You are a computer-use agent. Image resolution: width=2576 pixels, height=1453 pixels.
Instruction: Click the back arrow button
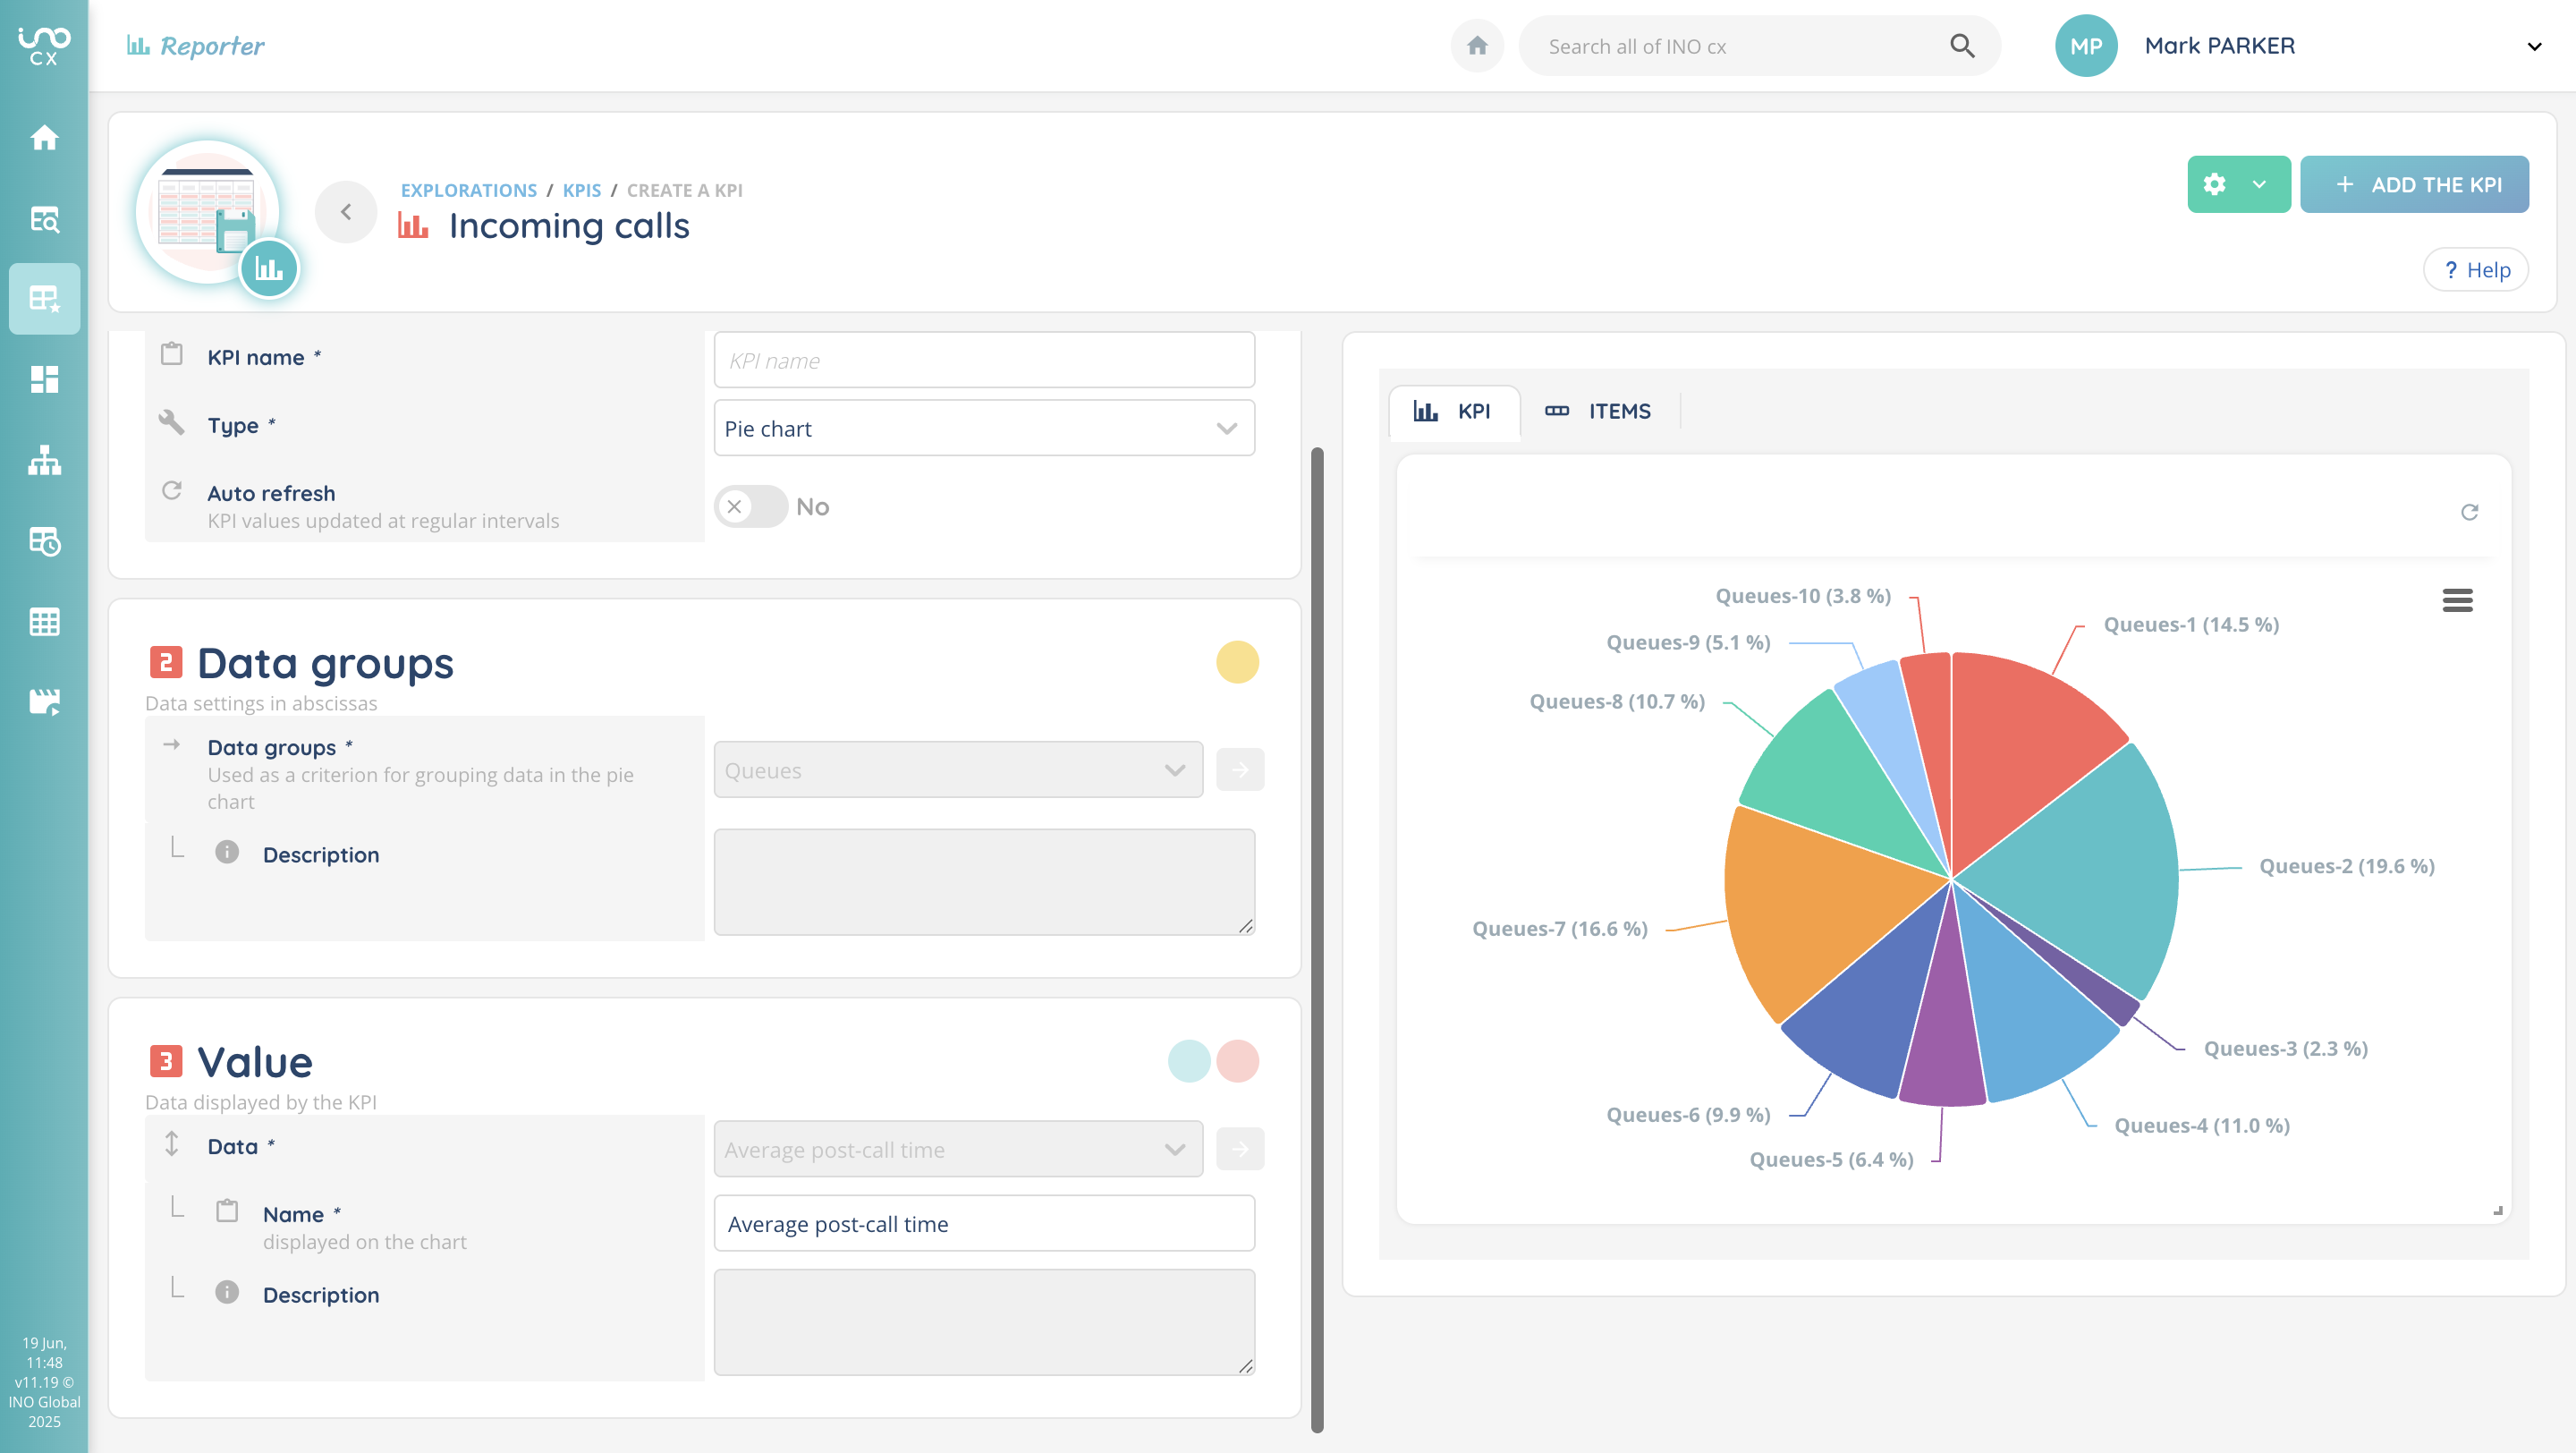[346, 211]
